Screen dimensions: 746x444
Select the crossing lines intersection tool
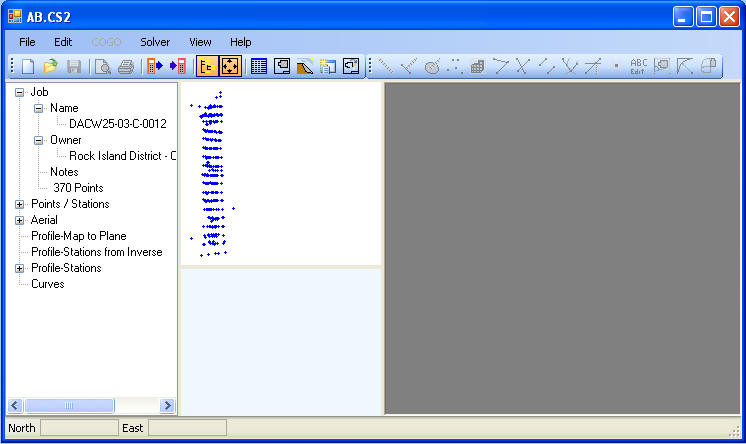click(523, 66)
